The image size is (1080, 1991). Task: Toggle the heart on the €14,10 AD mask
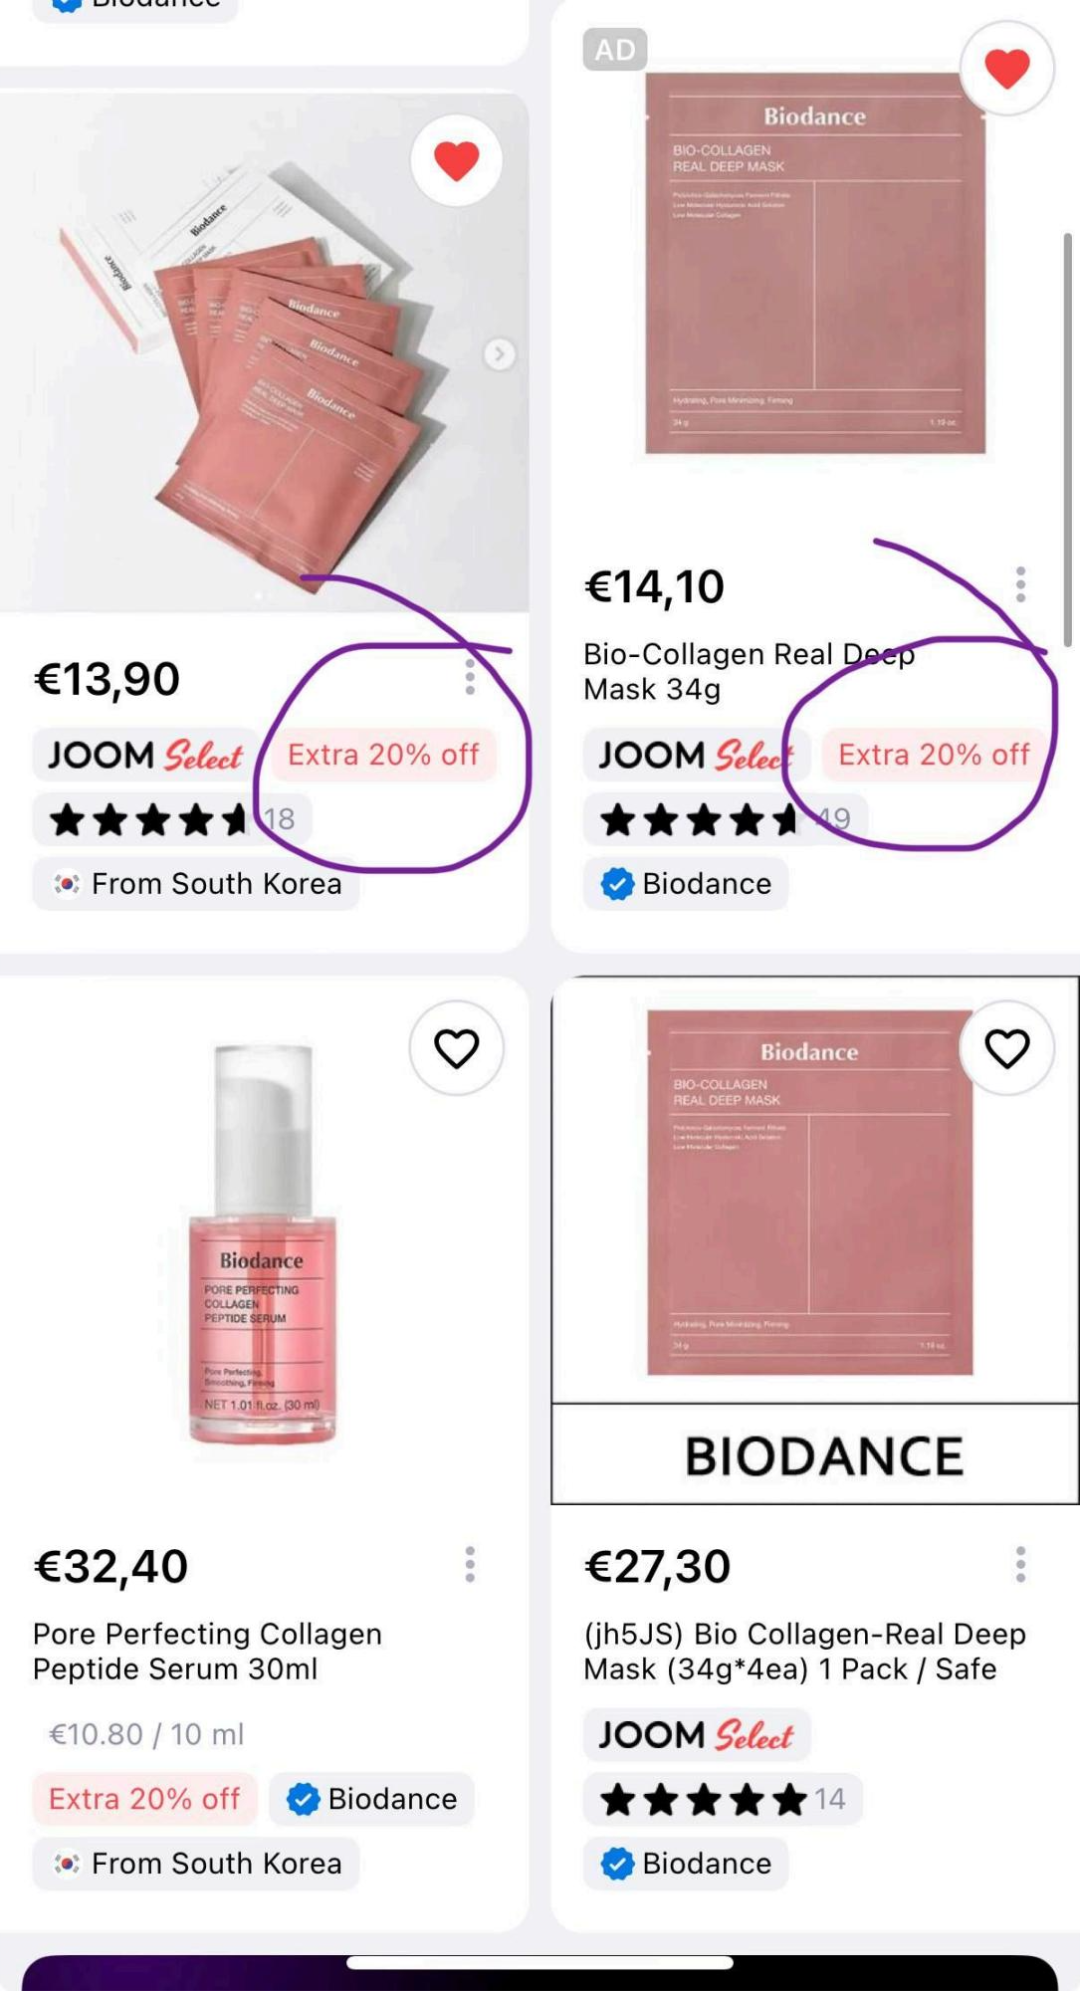click(x=1007, y=67)
